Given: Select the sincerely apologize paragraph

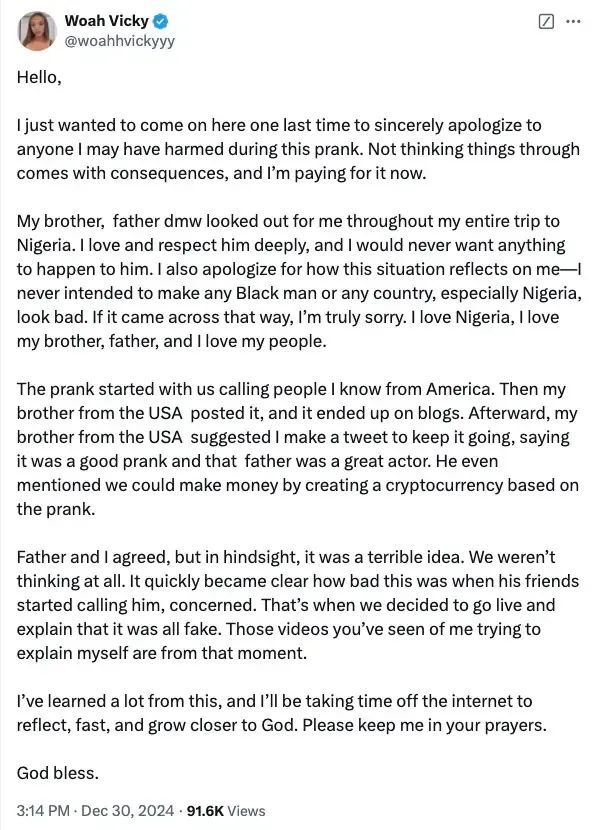Looking at the screenshot, I should (x=298, y=149).
